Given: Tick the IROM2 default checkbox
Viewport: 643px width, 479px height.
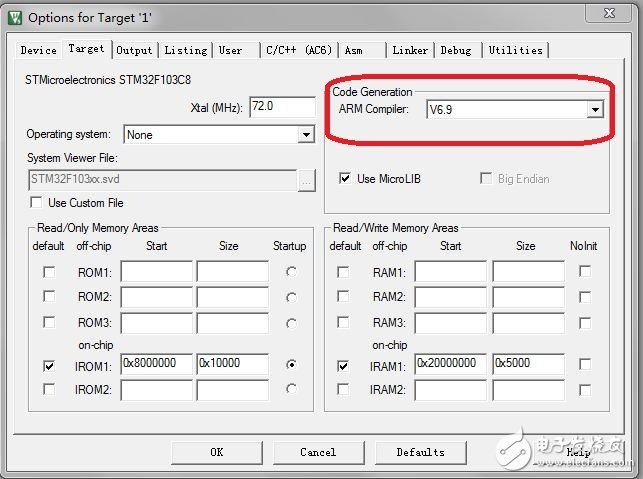Looking at the screenshot, I should click(49, 389).
